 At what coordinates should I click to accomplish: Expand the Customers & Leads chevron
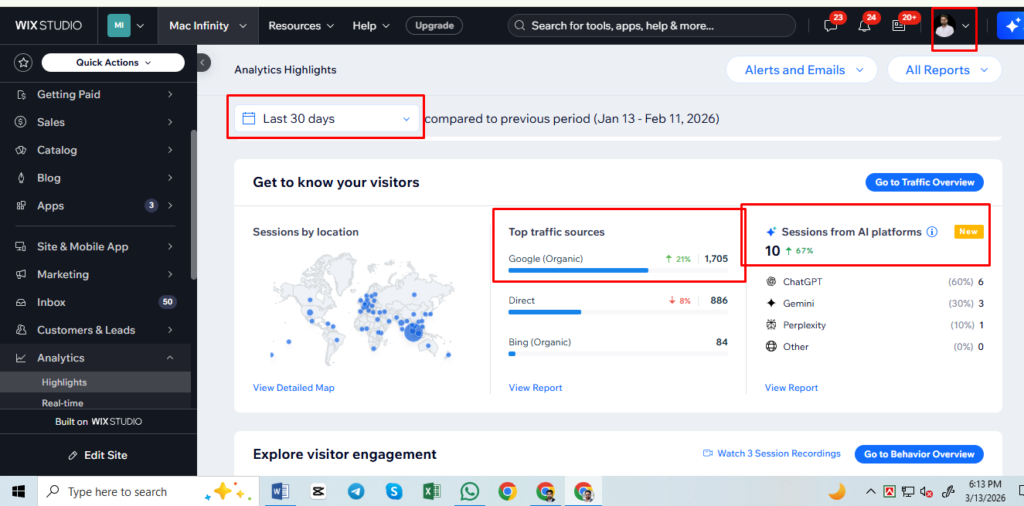pos(170,330)
